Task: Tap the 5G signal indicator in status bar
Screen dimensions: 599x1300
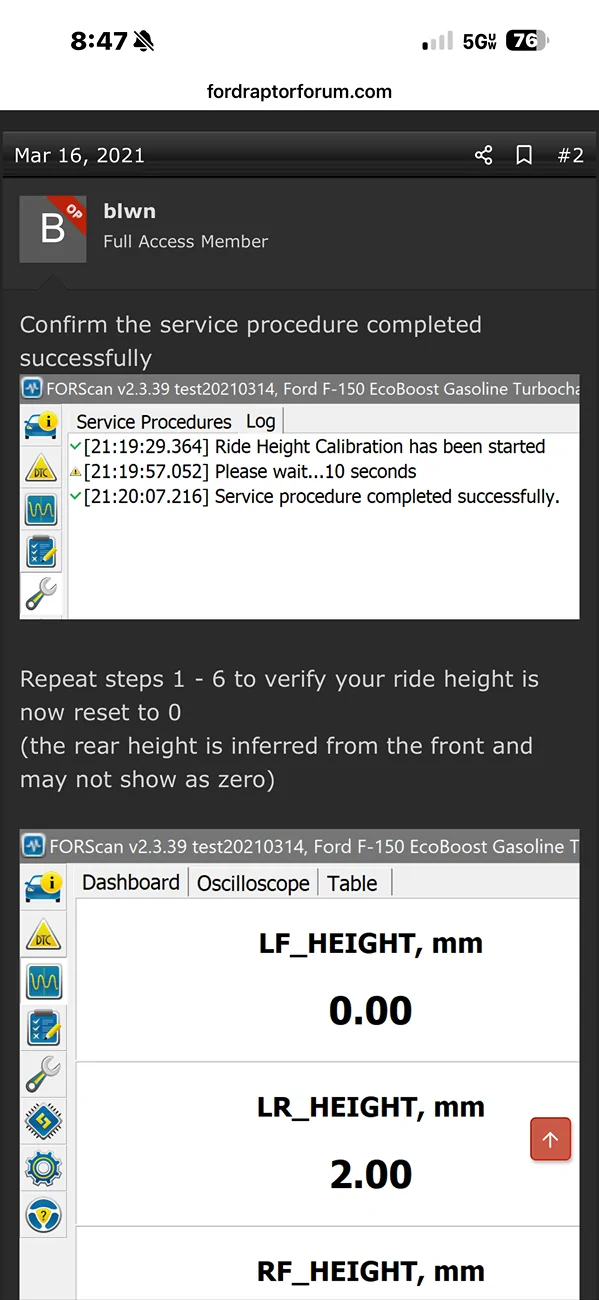Action: (479, 42)
